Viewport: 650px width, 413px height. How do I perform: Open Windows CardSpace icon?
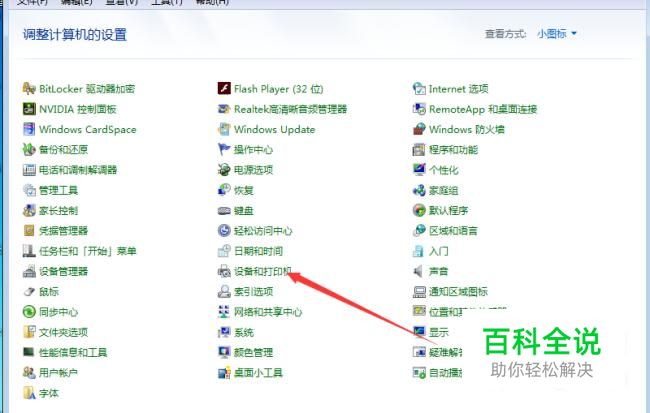tap(29, 129)
